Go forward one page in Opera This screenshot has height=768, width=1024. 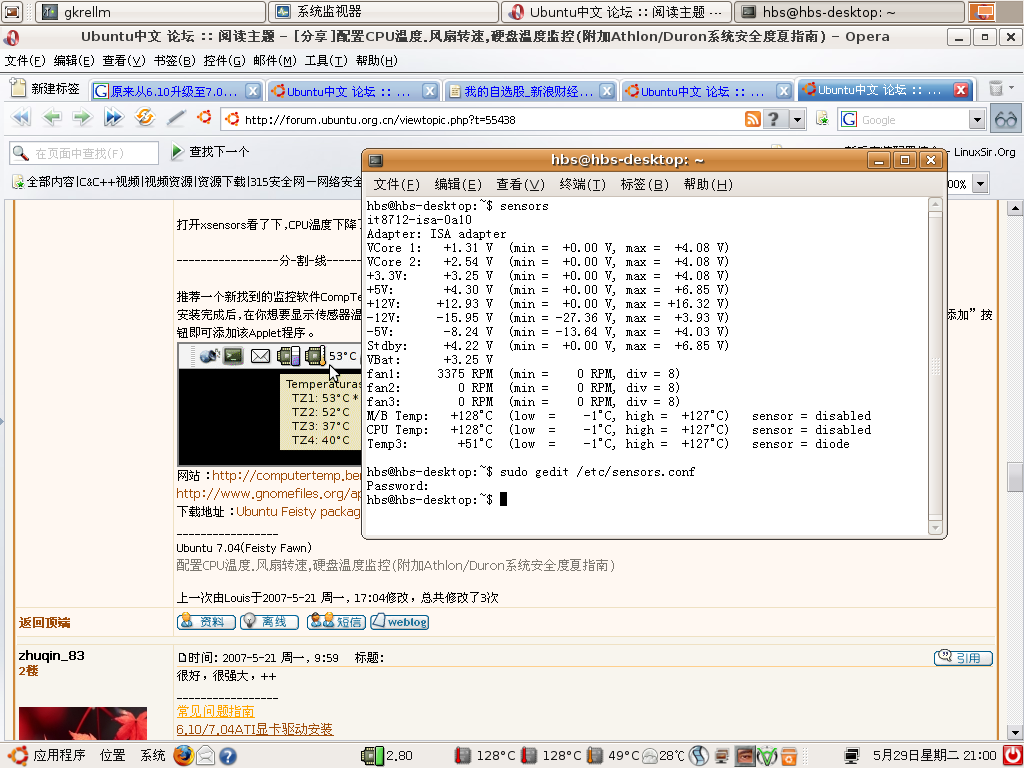coord(82,118)
